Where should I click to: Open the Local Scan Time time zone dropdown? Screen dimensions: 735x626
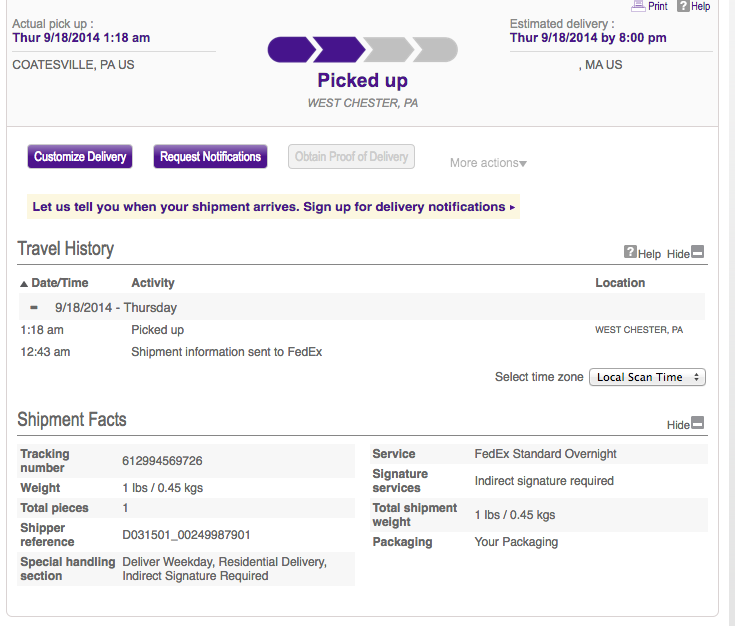(x=648, y=377)
